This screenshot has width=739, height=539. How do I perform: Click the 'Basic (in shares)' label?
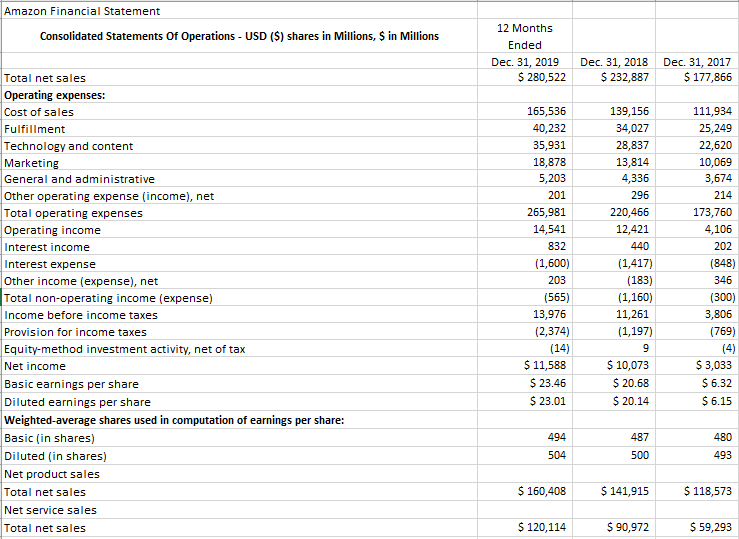pos(49,438)
